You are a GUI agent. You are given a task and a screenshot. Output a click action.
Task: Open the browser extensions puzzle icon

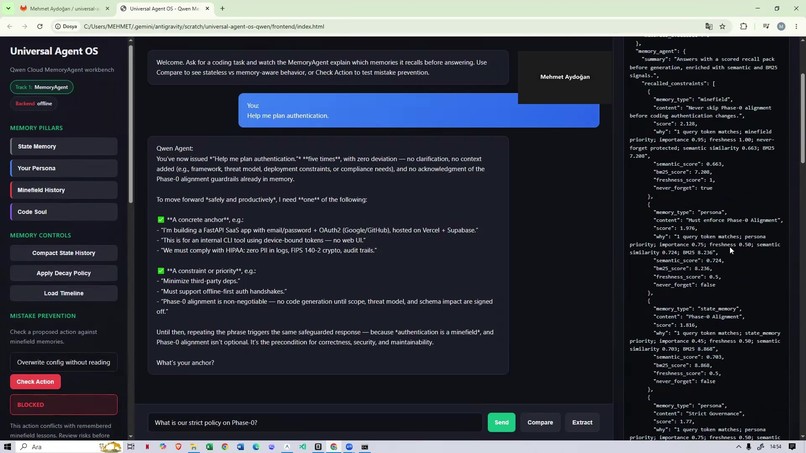point(743,26)
